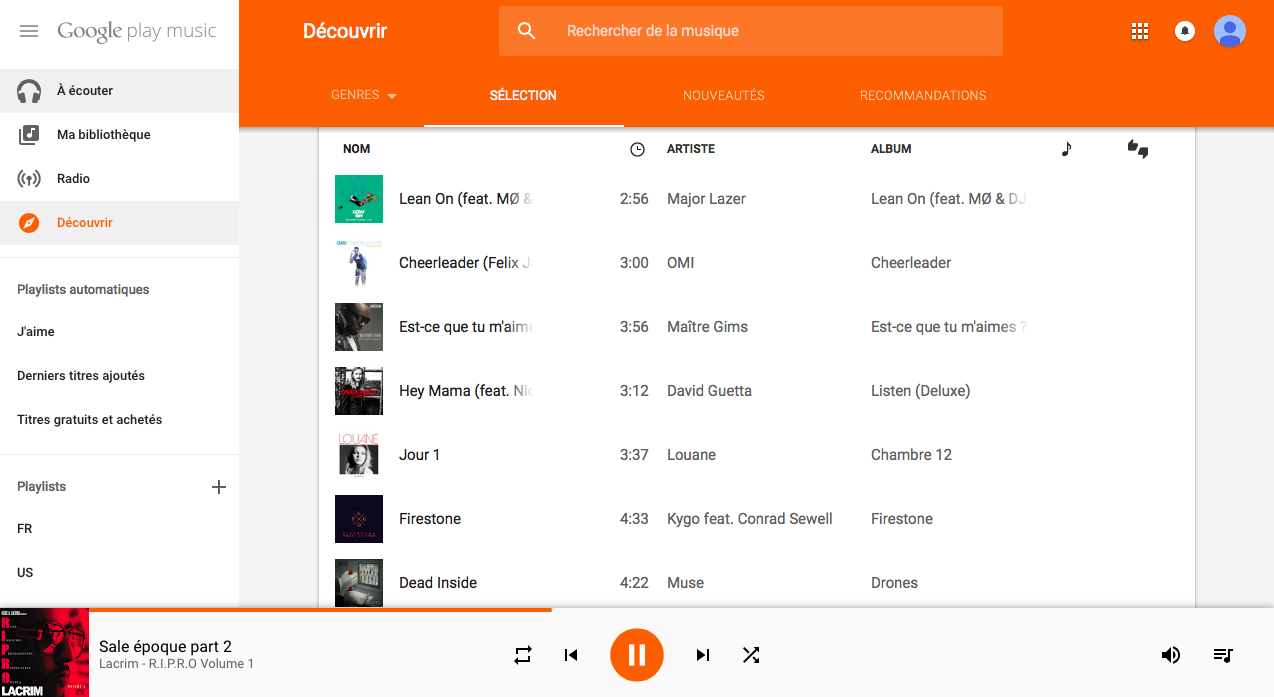The image size is (1274, 697).
Task: Click the Jour 1 album thumbnail
Action: (x=359, y=455)
